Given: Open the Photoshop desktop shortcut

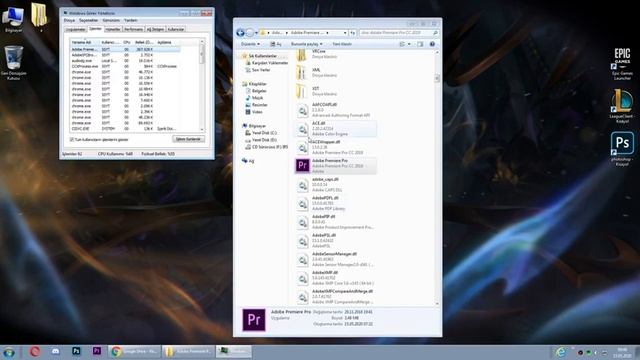Looking at the screenshot, I should (x=622, y=149).
